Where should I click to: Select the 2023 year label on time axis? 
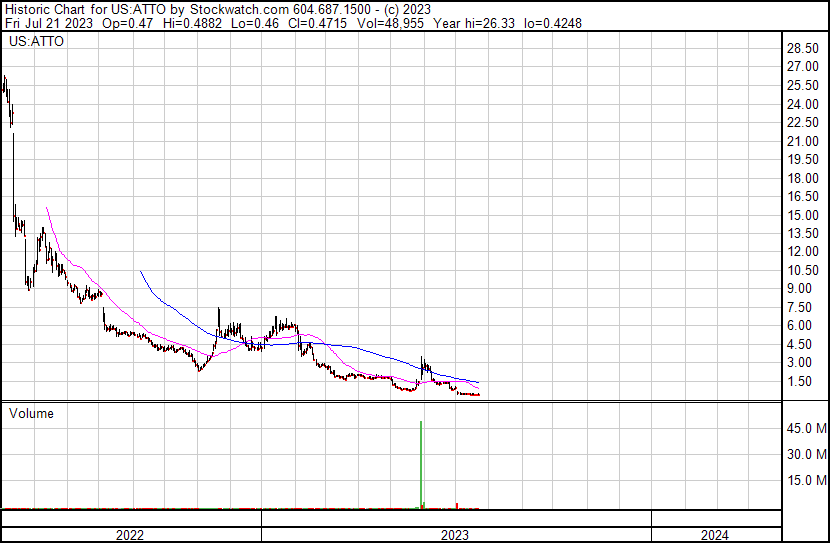[x=455, y=535]
